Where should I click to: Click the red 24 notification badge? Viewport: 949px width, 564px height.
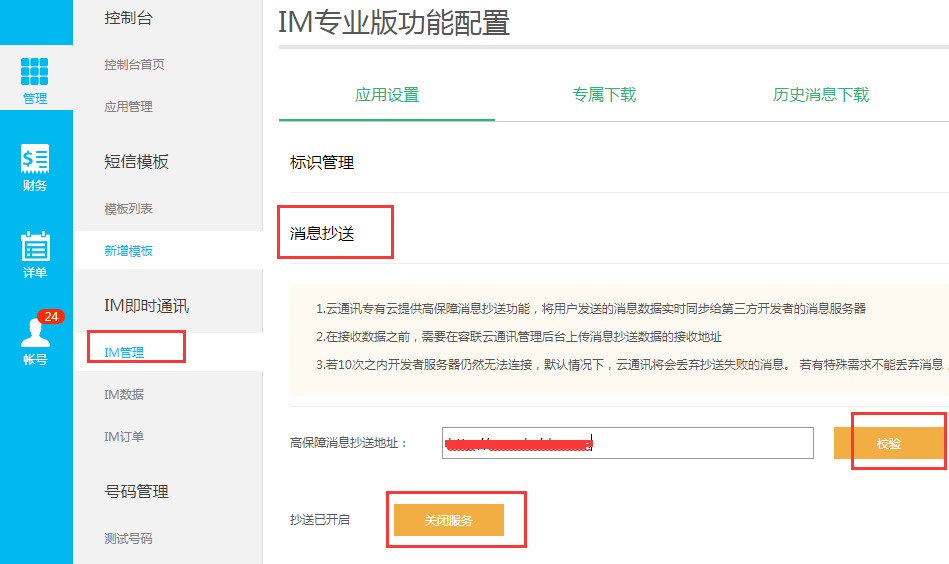[51, 316]
